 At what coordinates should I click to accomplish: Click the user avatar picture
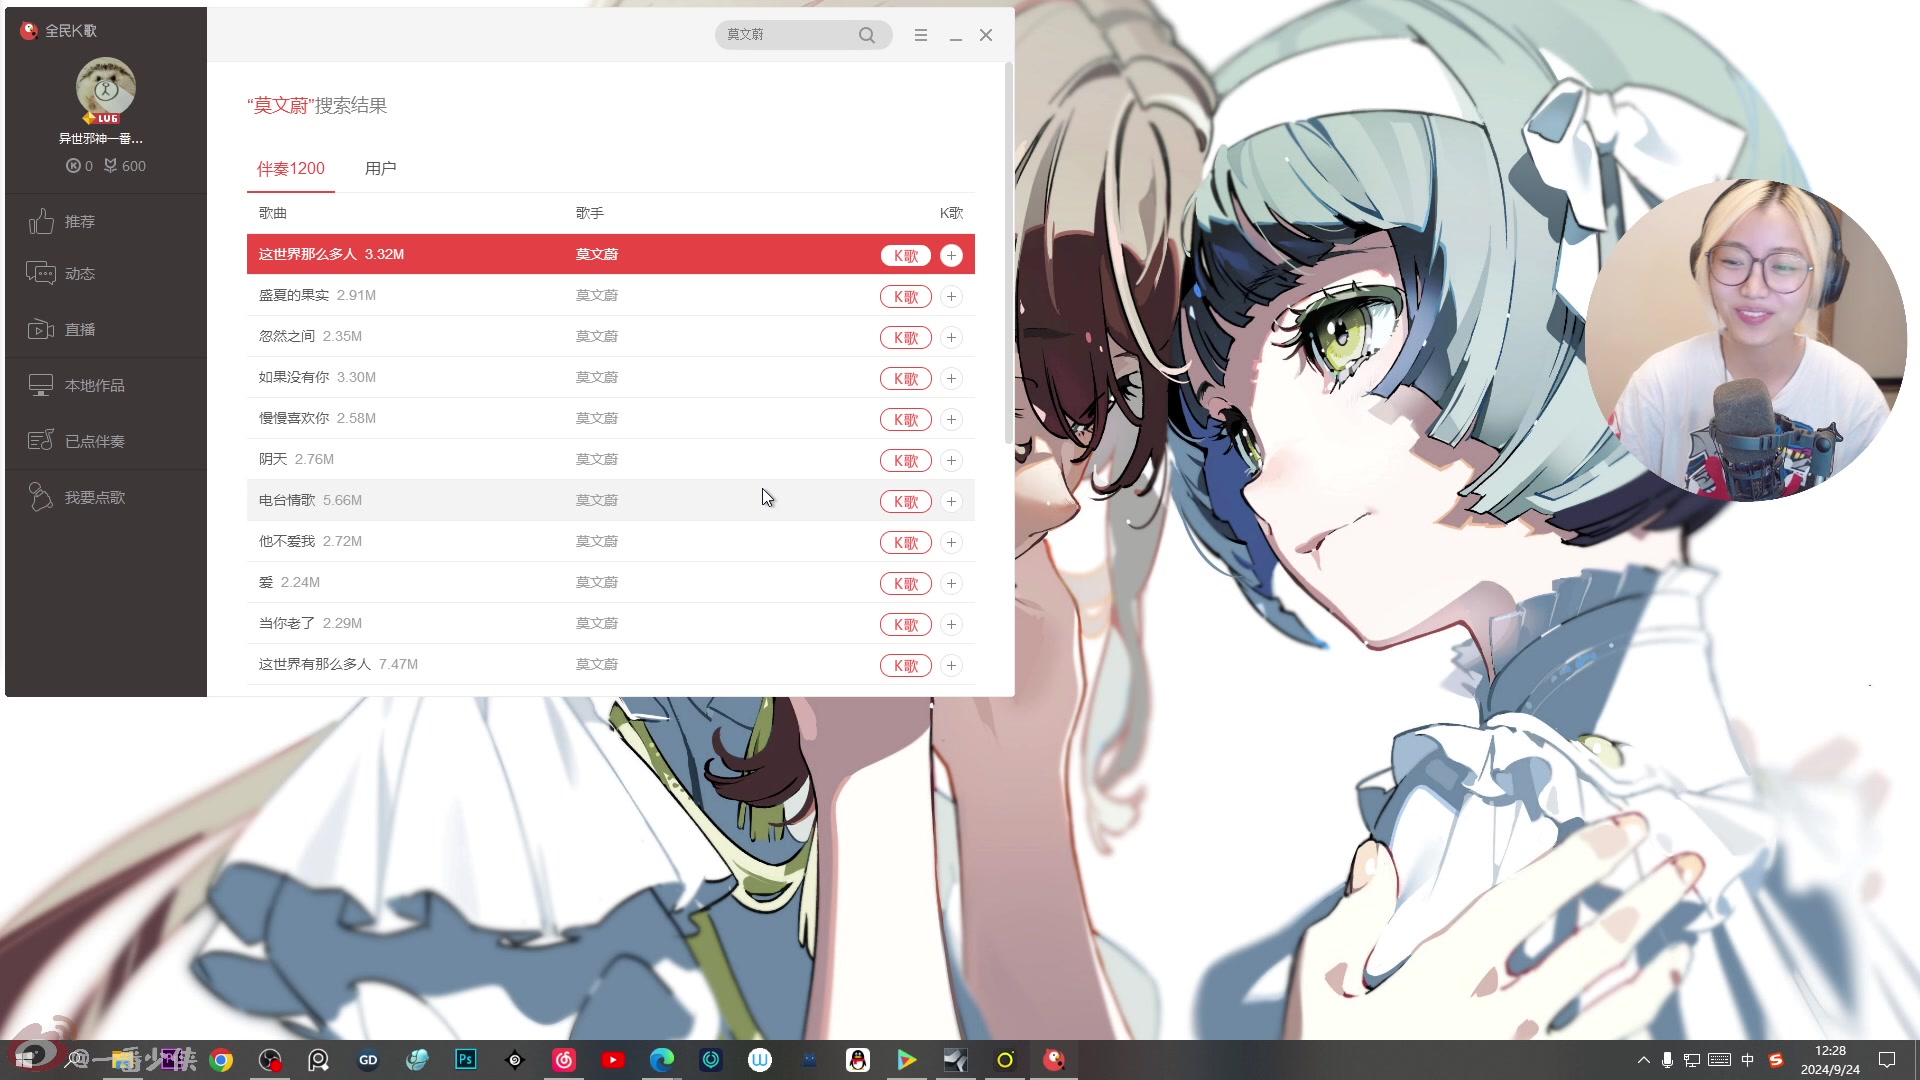(x=105, y=88)
